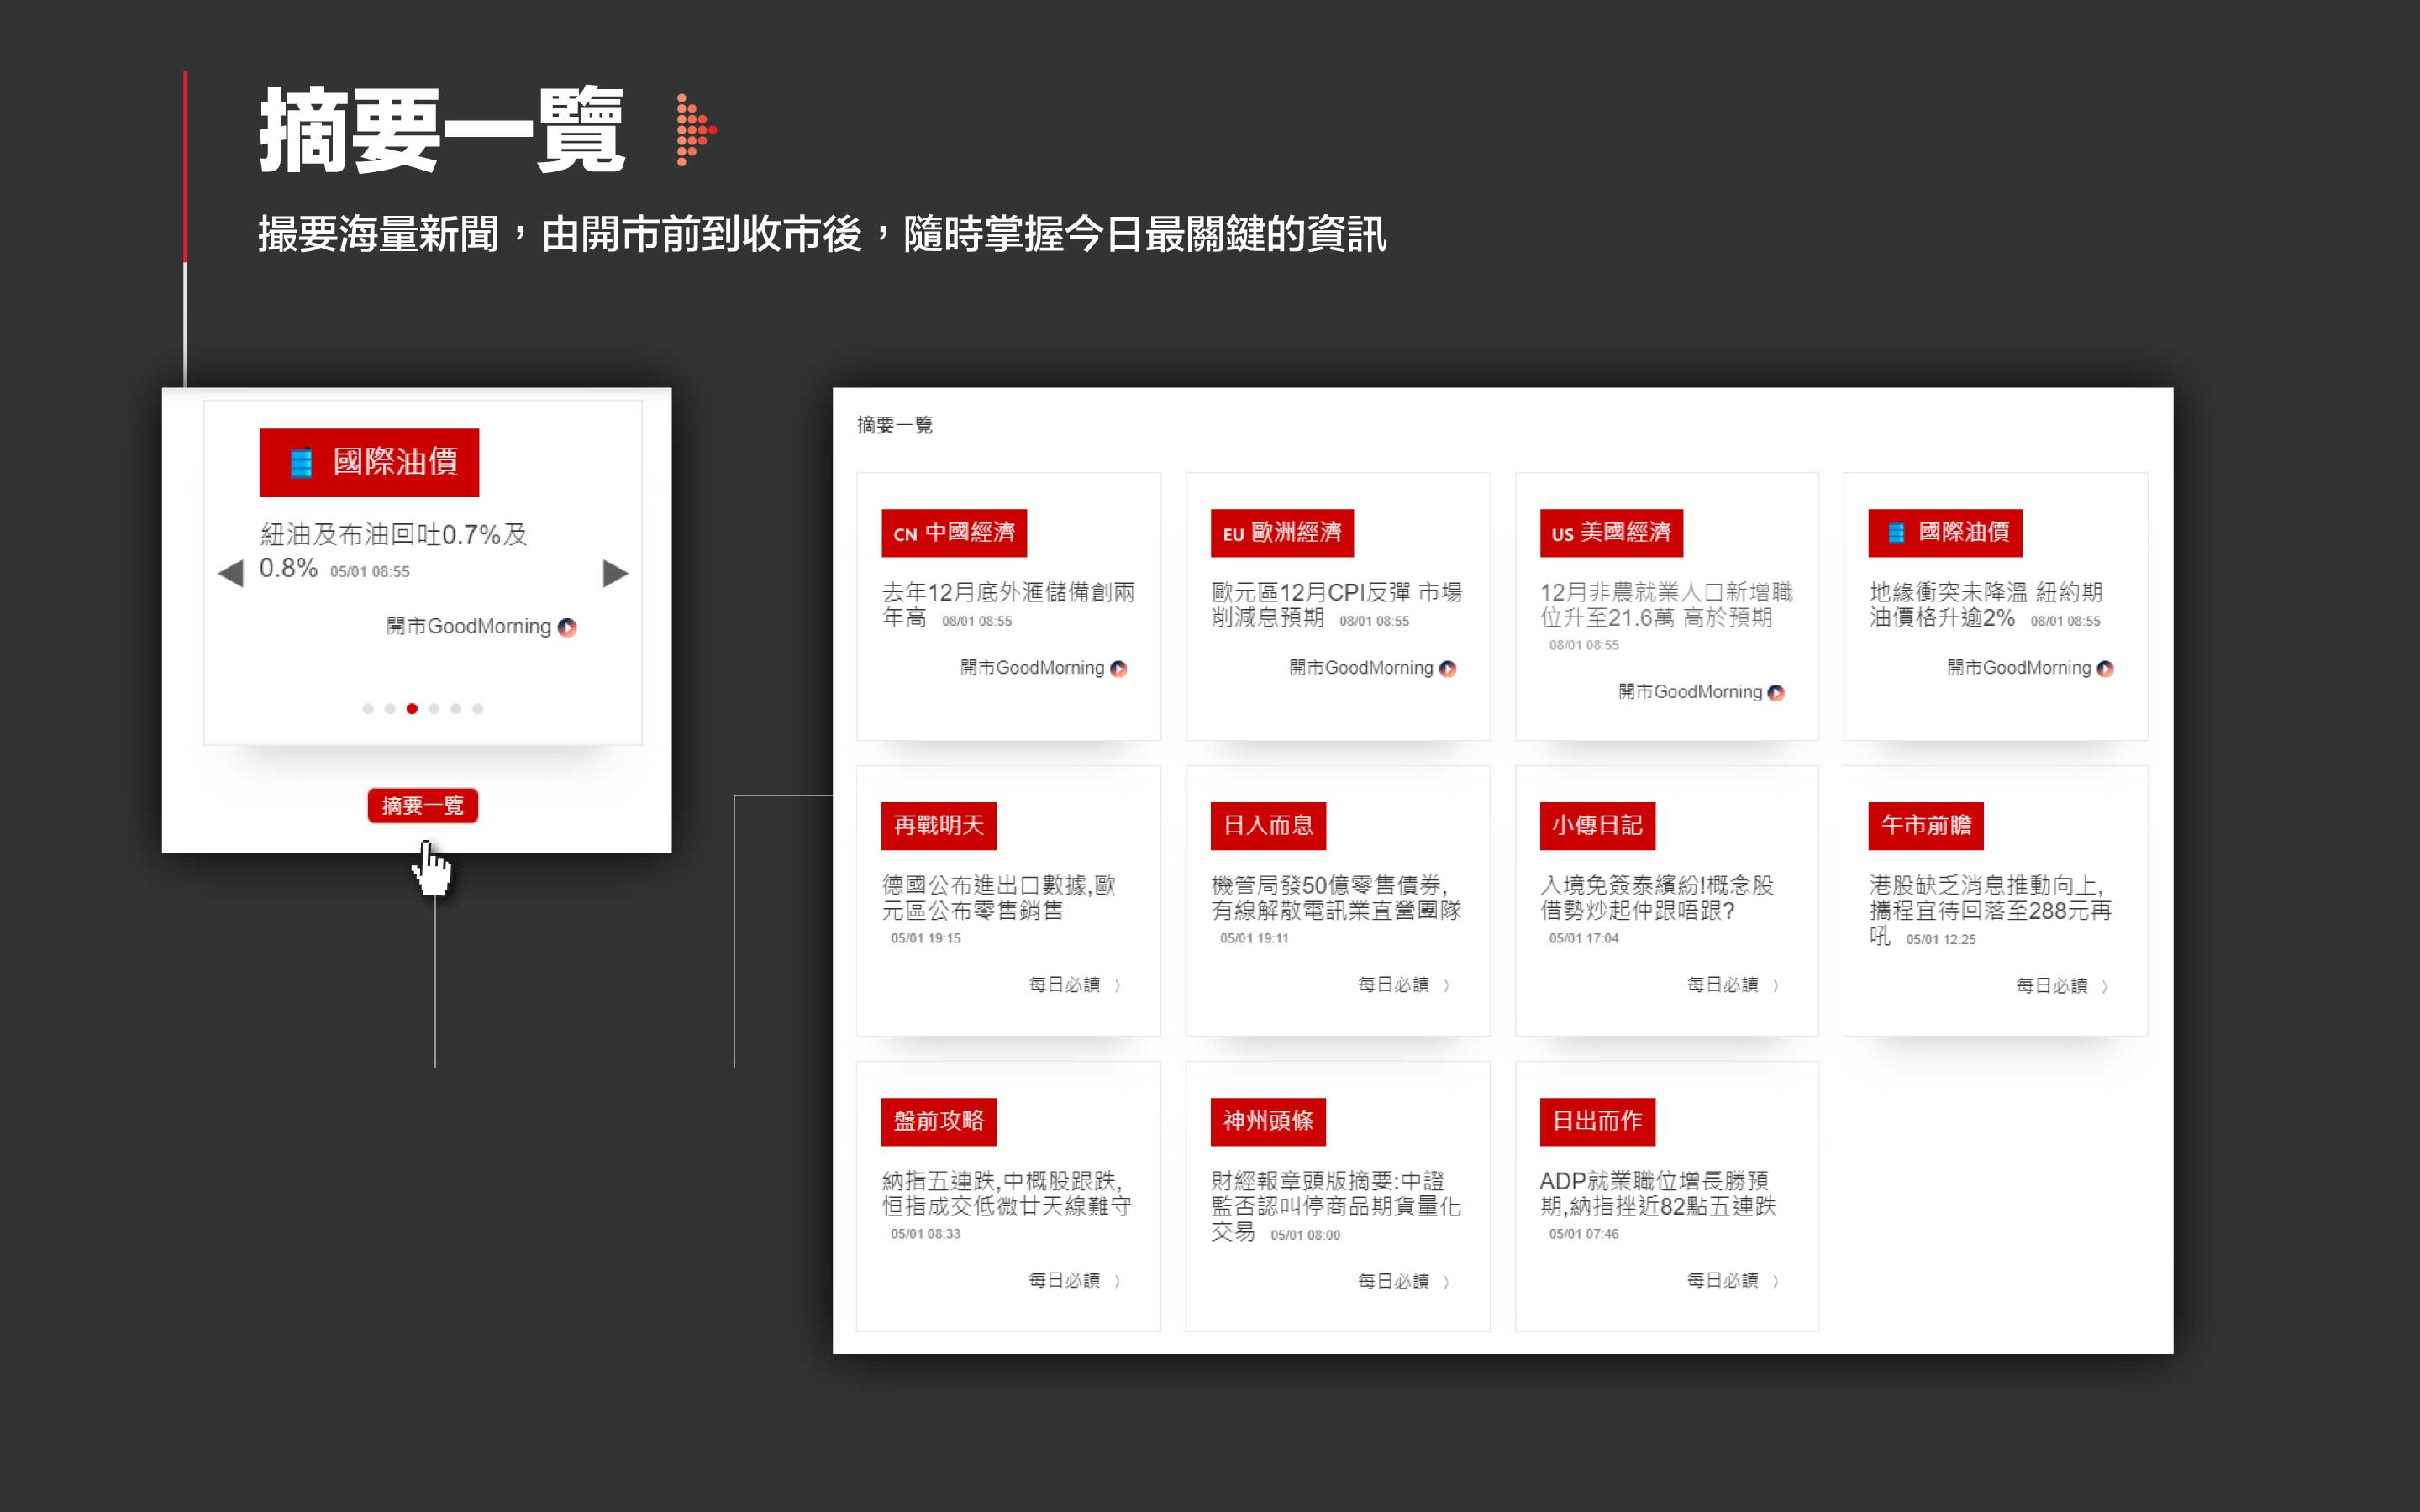Click the left carousel arrow
The height and width of the screenshot is (1512, 2420).
pos(231,573)
